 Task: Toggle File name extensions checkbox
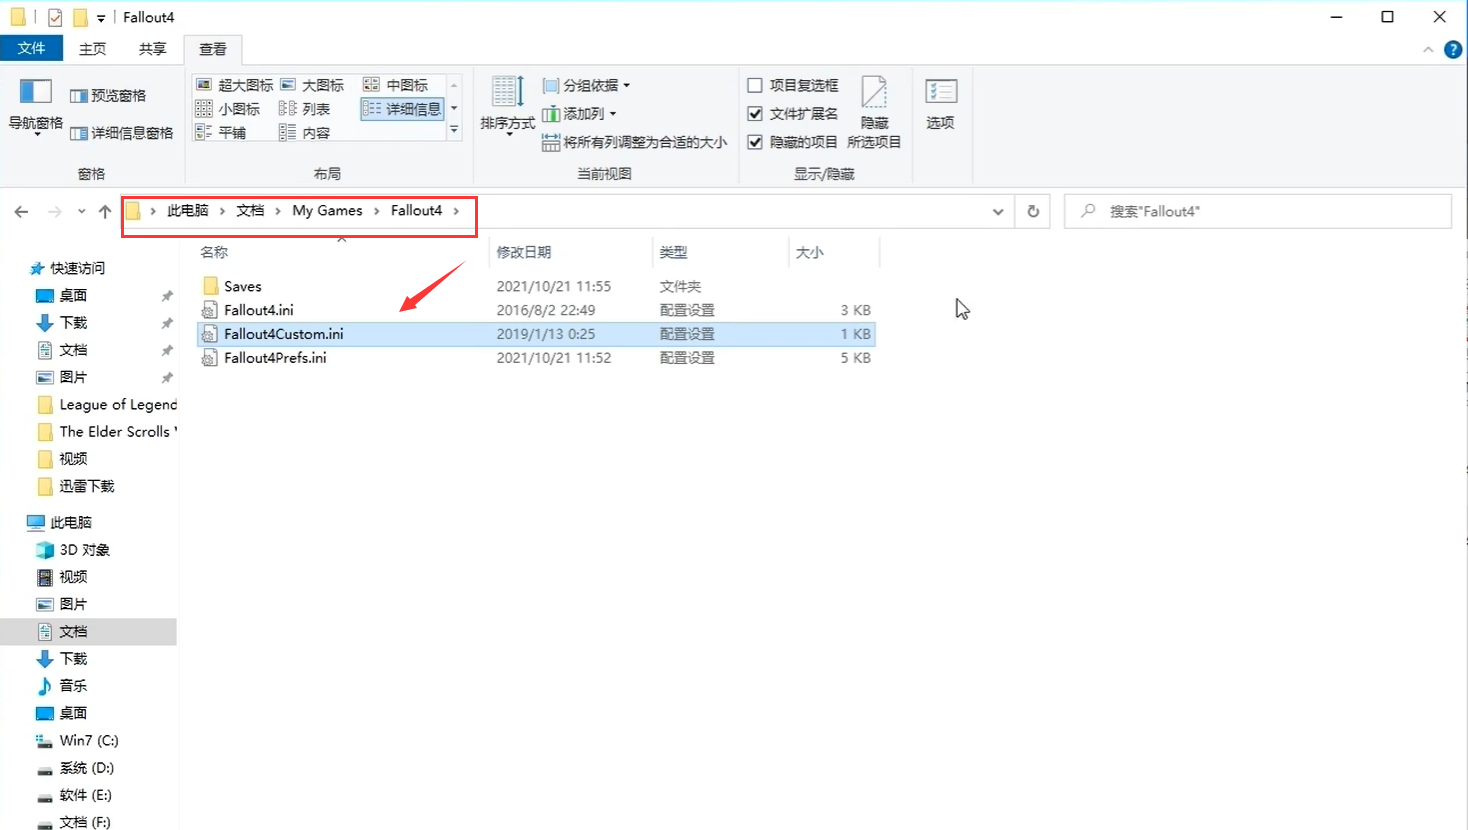click(793, 114)
